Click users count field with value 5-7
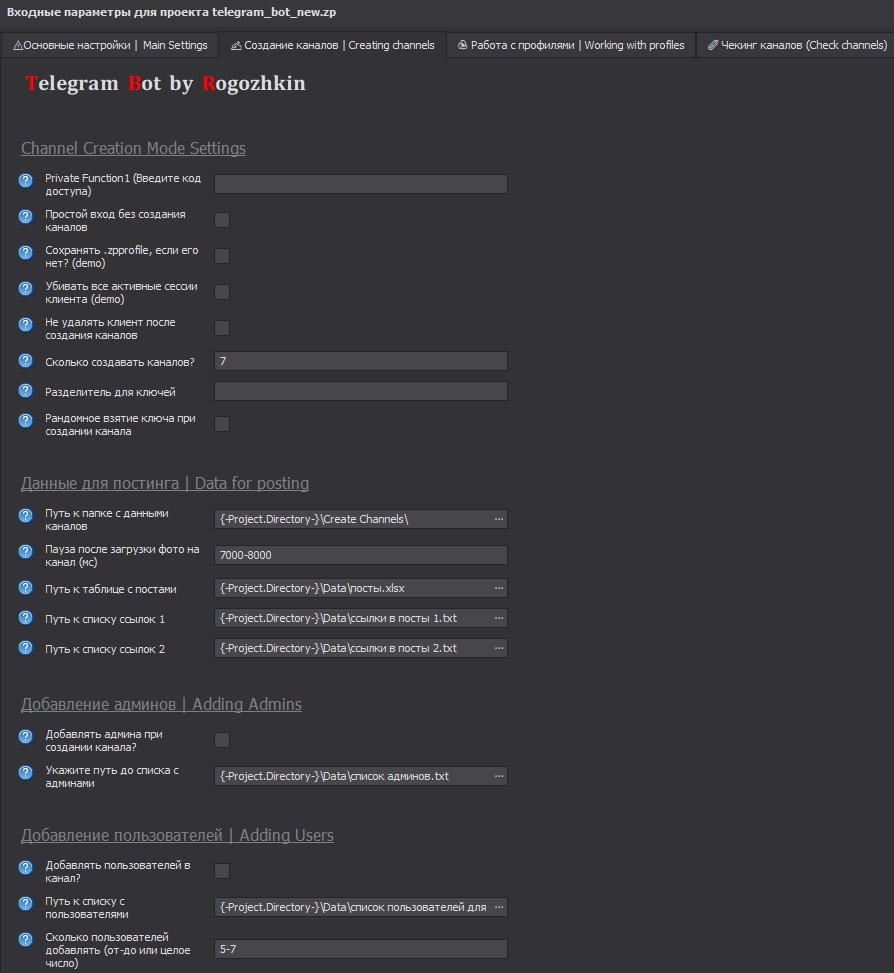894x973 pixels. click(x=361, y=949)
